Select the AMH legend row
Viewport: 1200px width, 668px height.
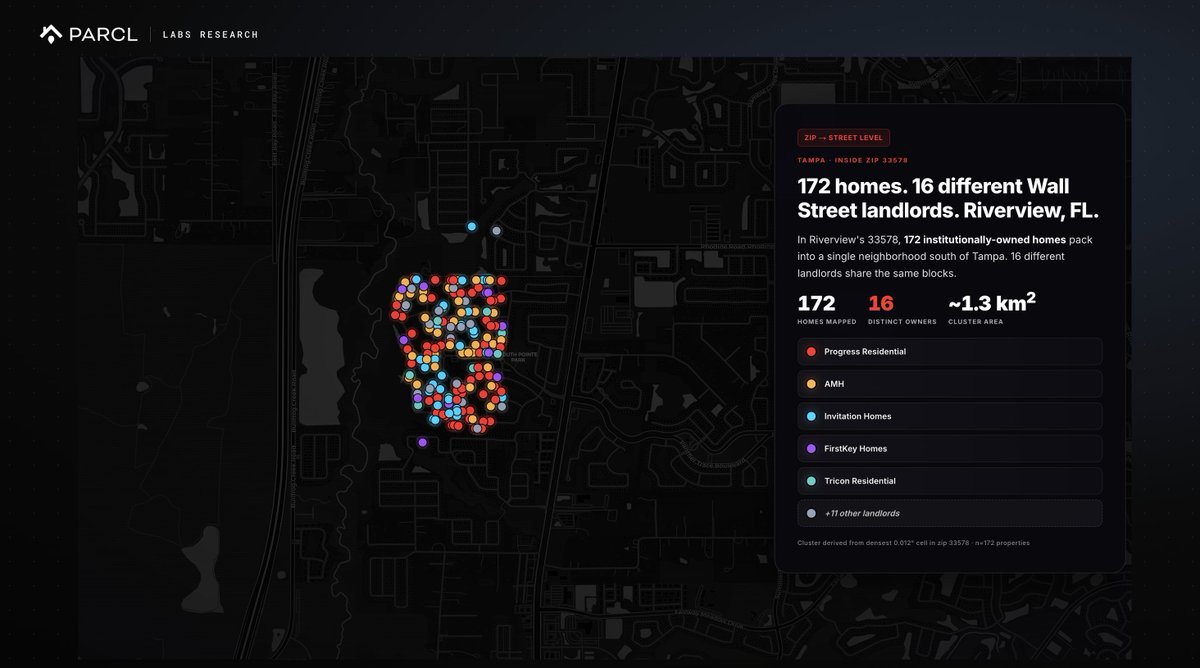950,384
